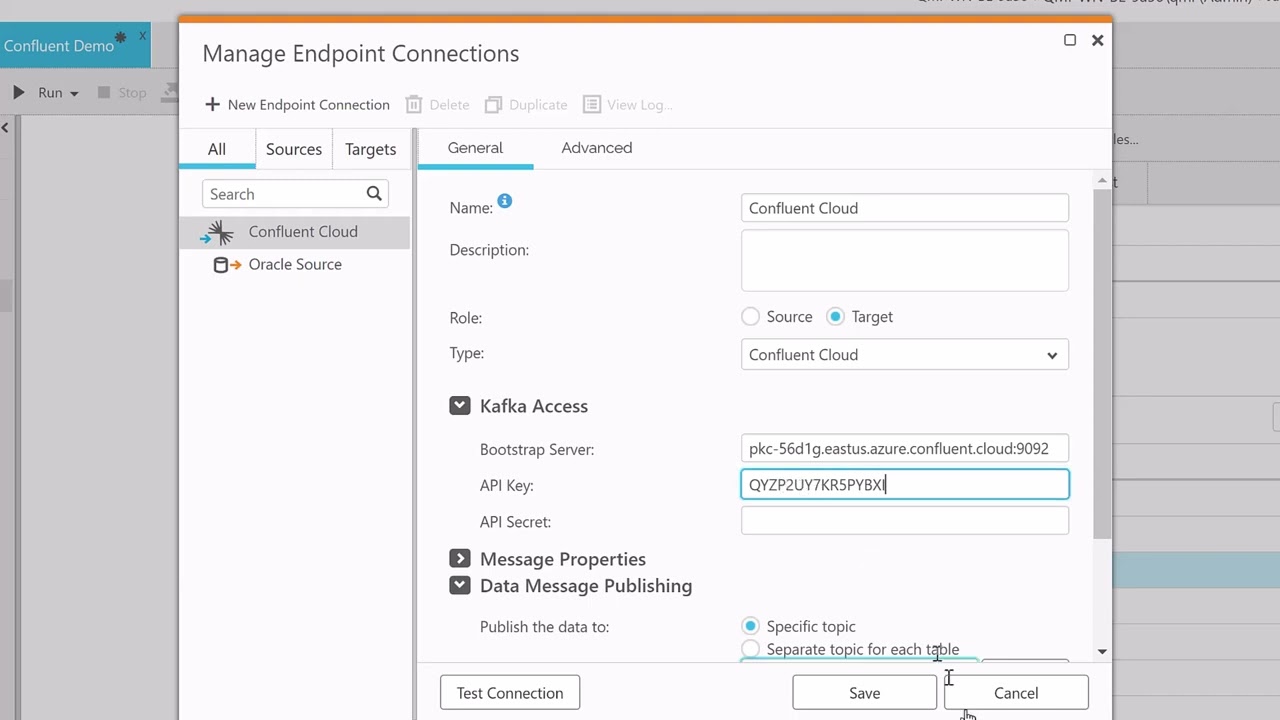The width and height of the screenshot is (1280, 720).
Task: Select the Source role radio button
Action: tap(750, 317)
